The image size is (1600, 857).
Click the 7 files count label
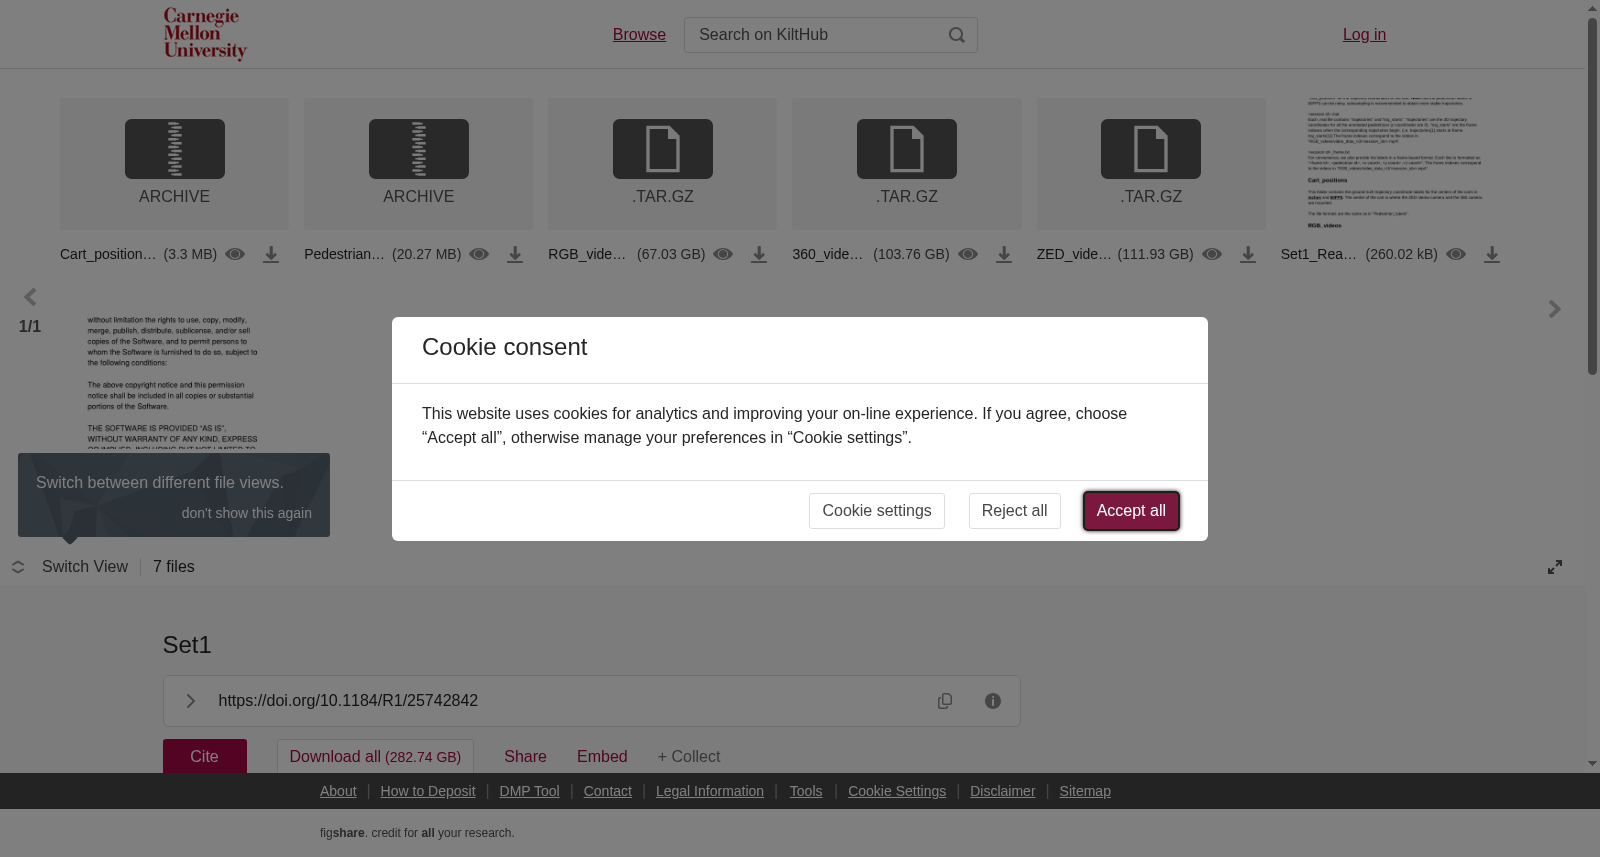(x=174, y=567)
